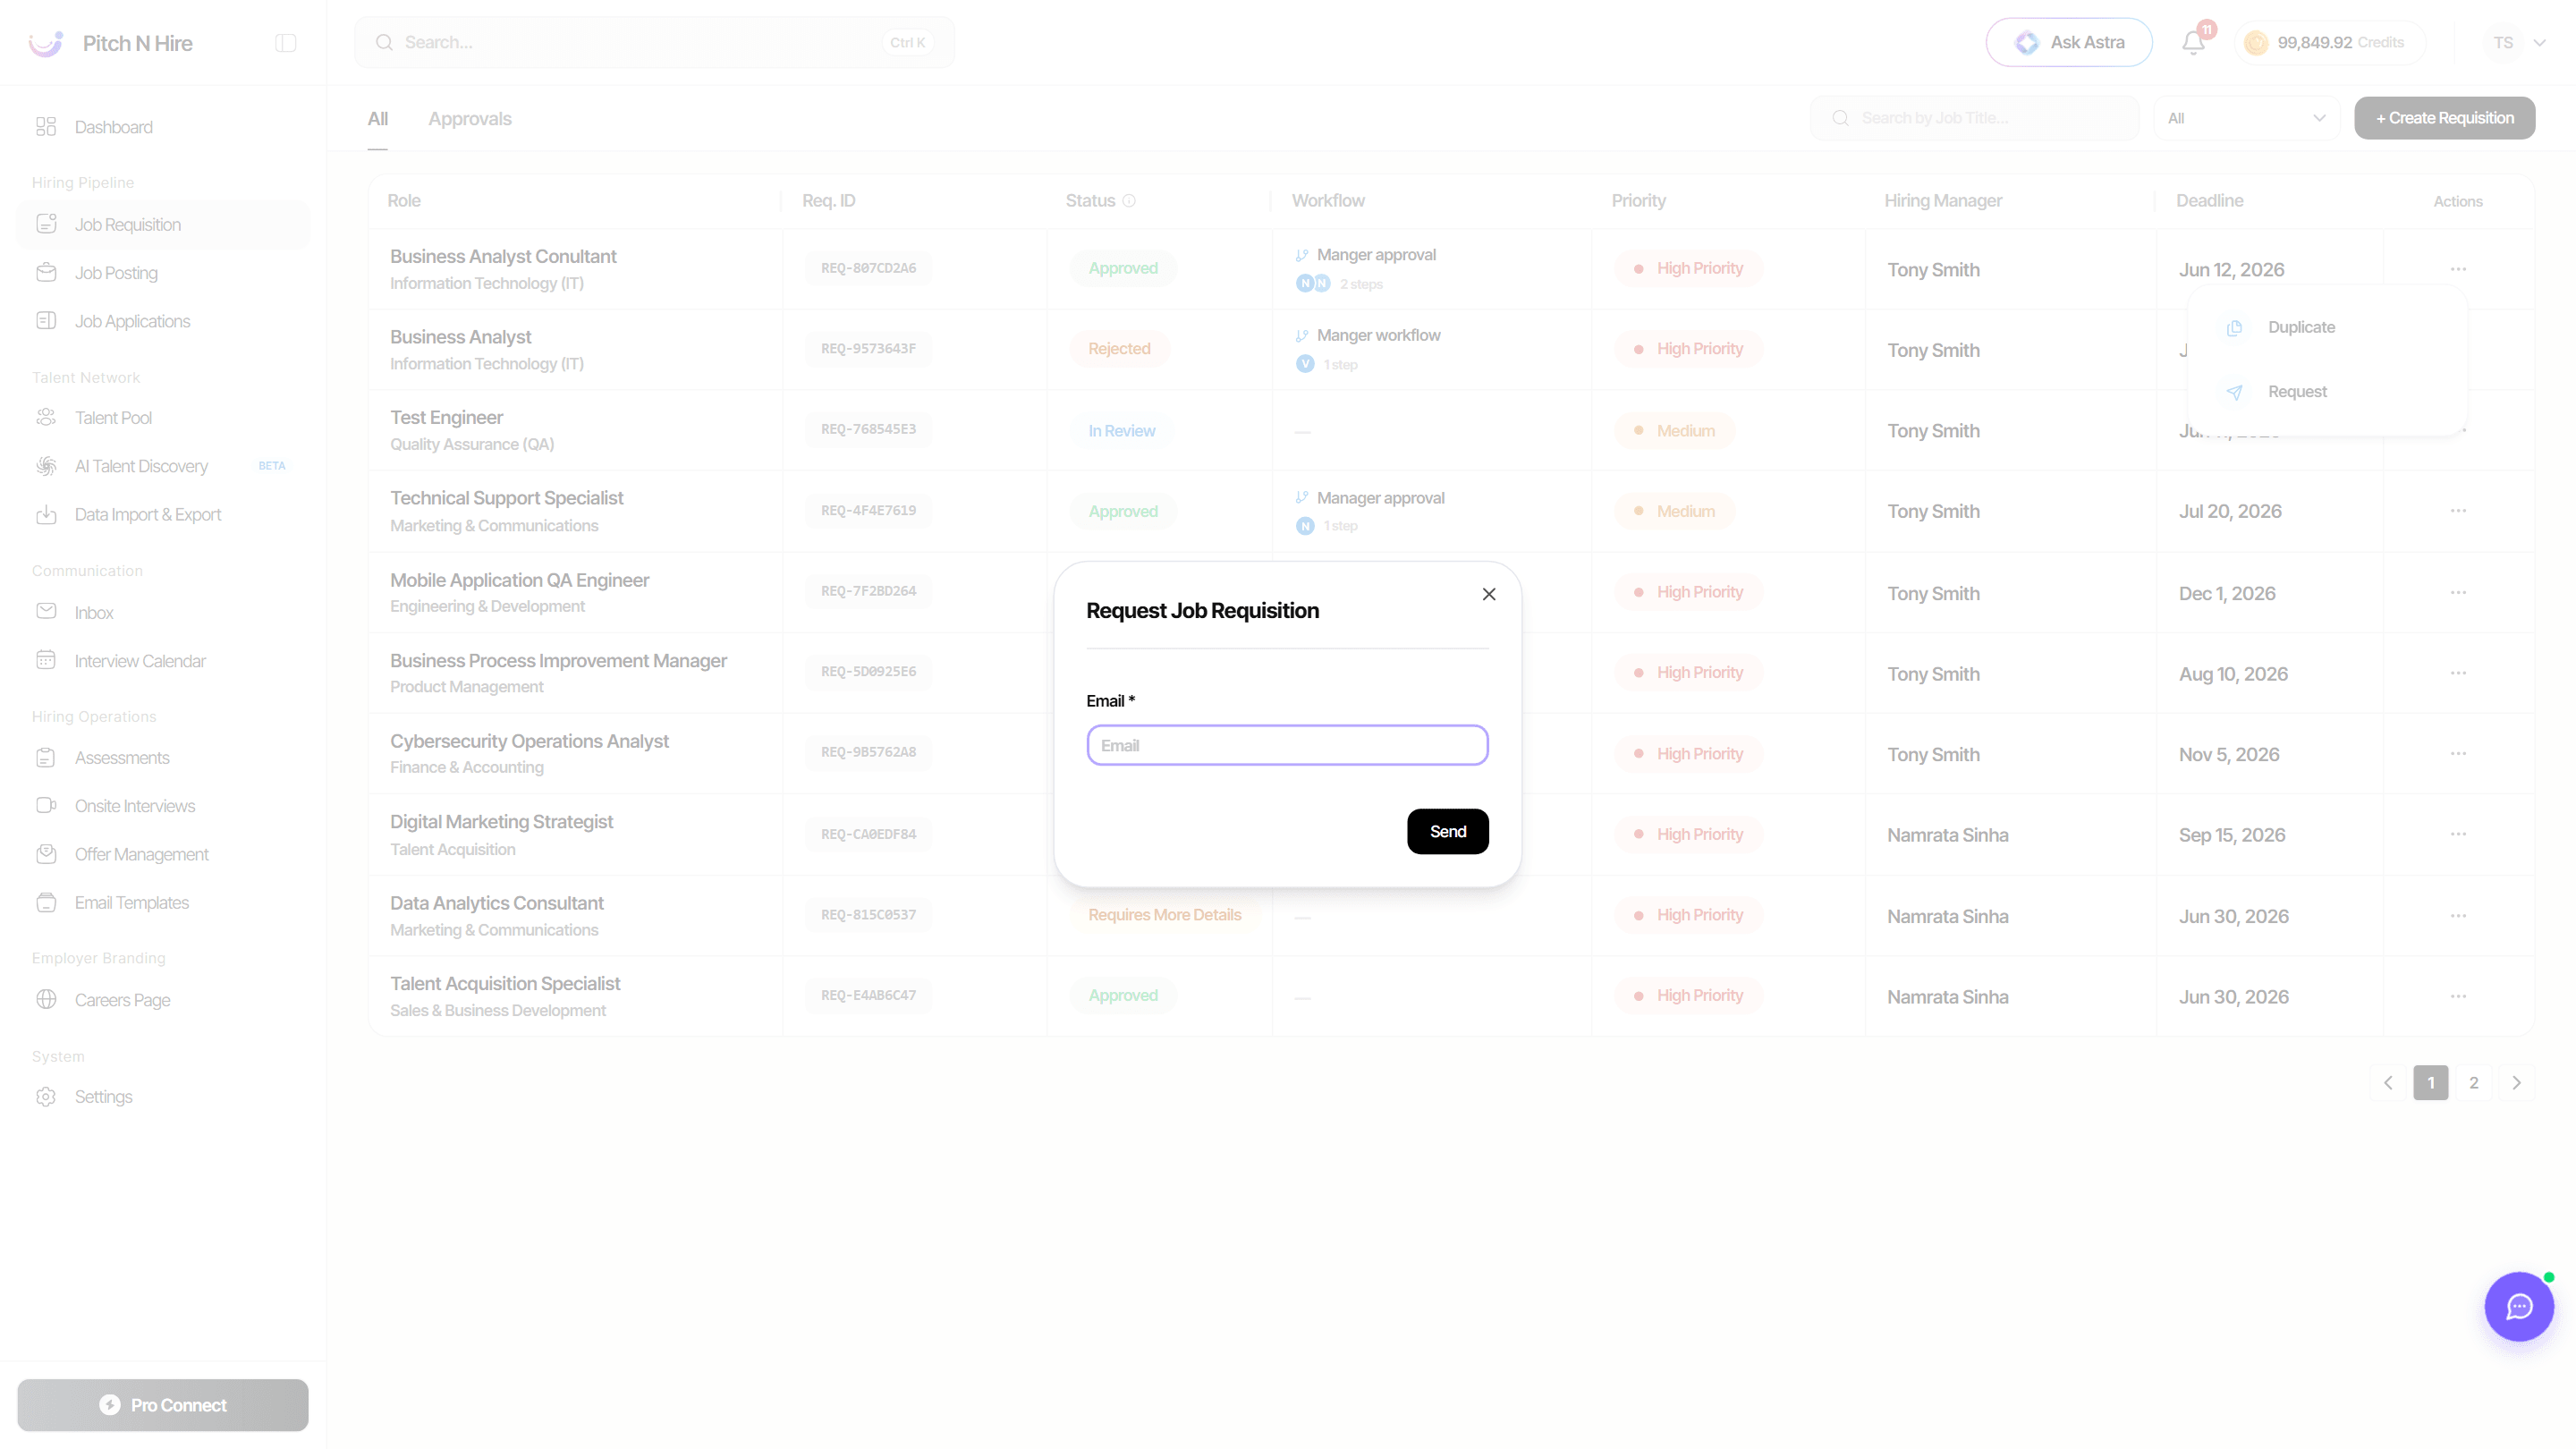This screenshot has height=1449, width=2576.
Task: Click the Job Posting sidebar icon
Action: tap(46, 272)
